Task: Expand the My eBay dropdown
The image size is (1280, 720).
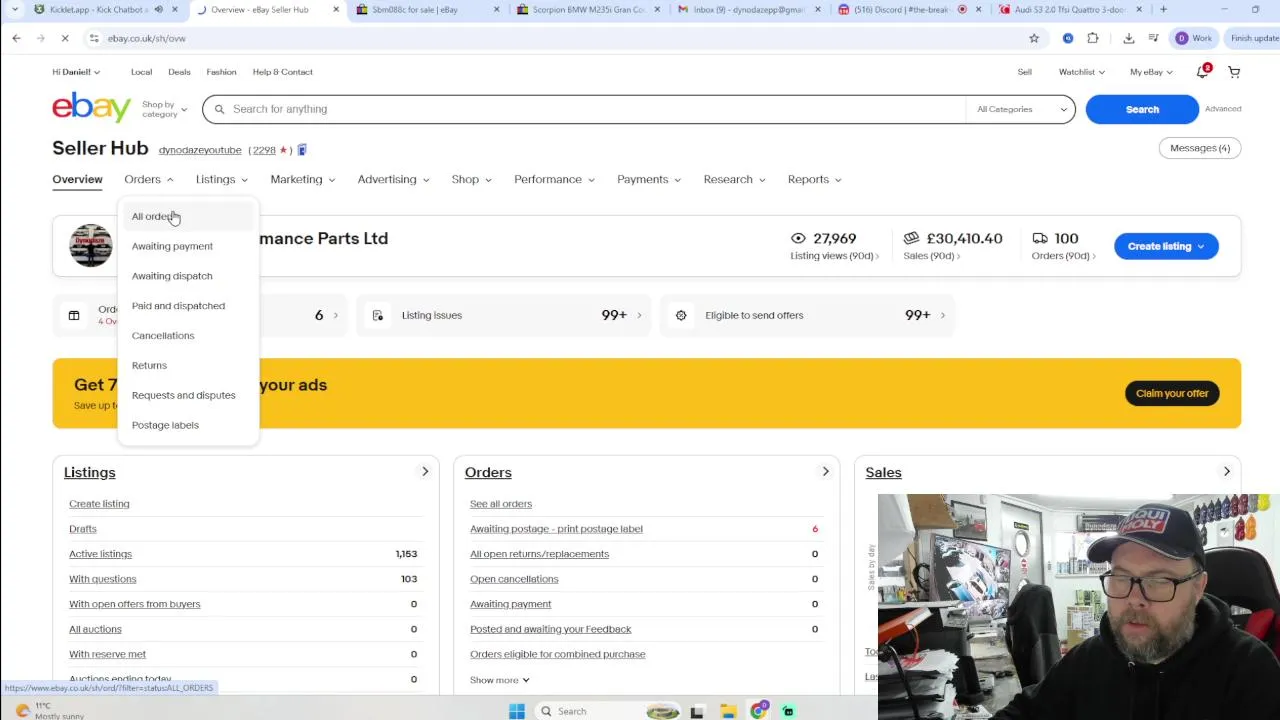Action: click(x=1151, y=72)
